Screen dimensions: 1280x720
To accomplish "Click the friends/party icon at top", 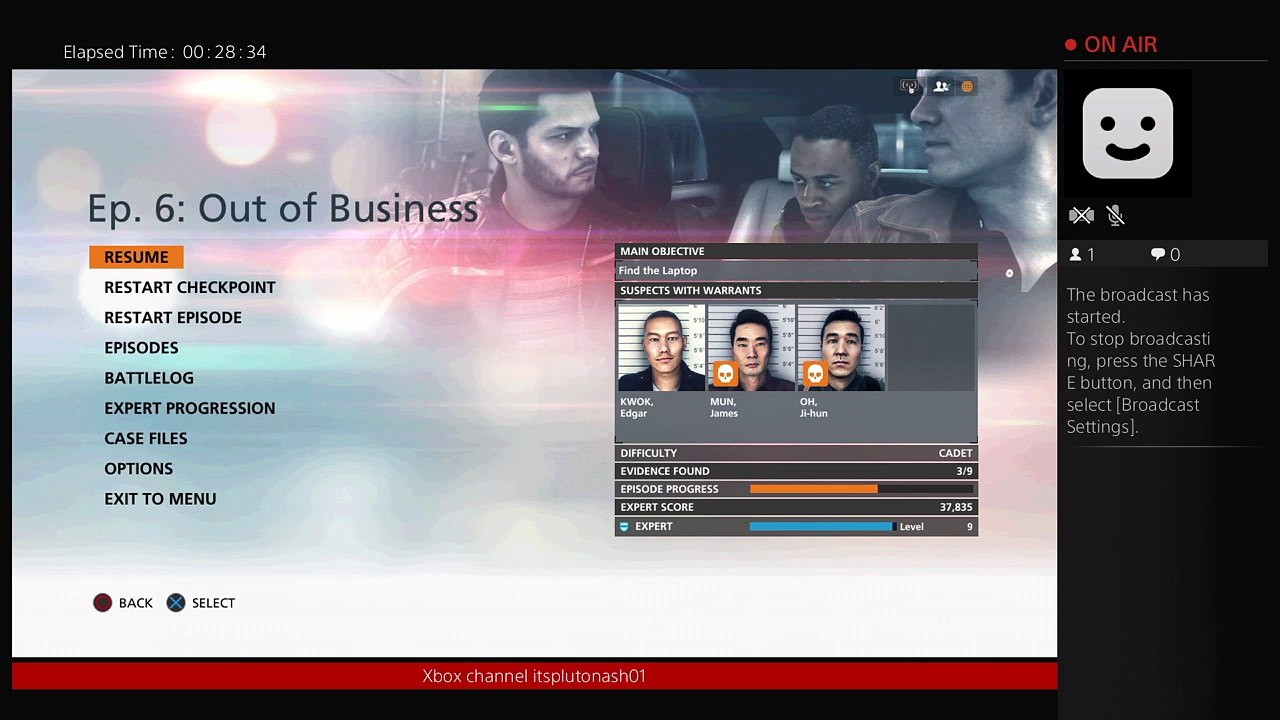I will click(941, 86).
